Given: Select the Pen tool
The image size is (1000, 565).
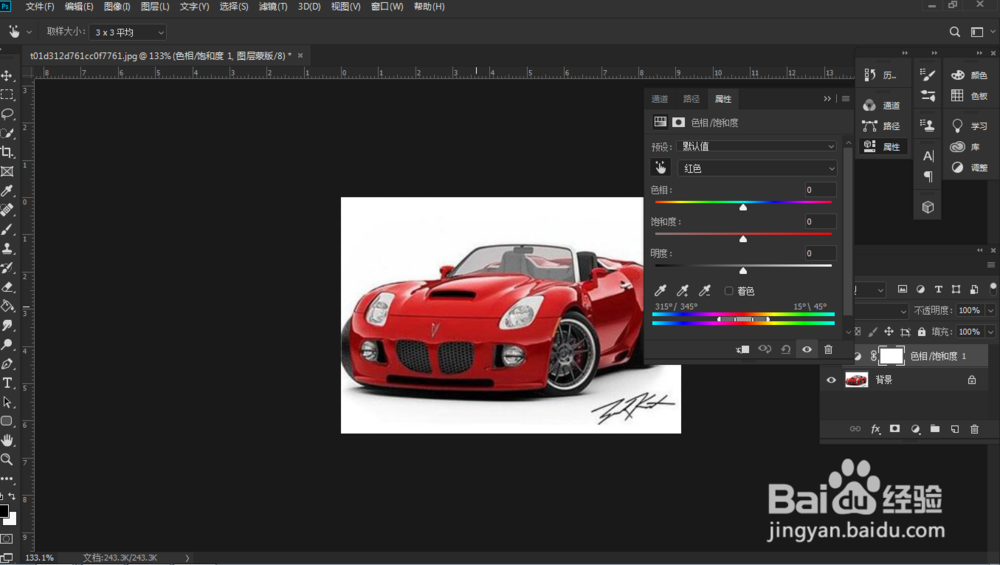Looking at the screenshot, I should (x=7, y=363).
